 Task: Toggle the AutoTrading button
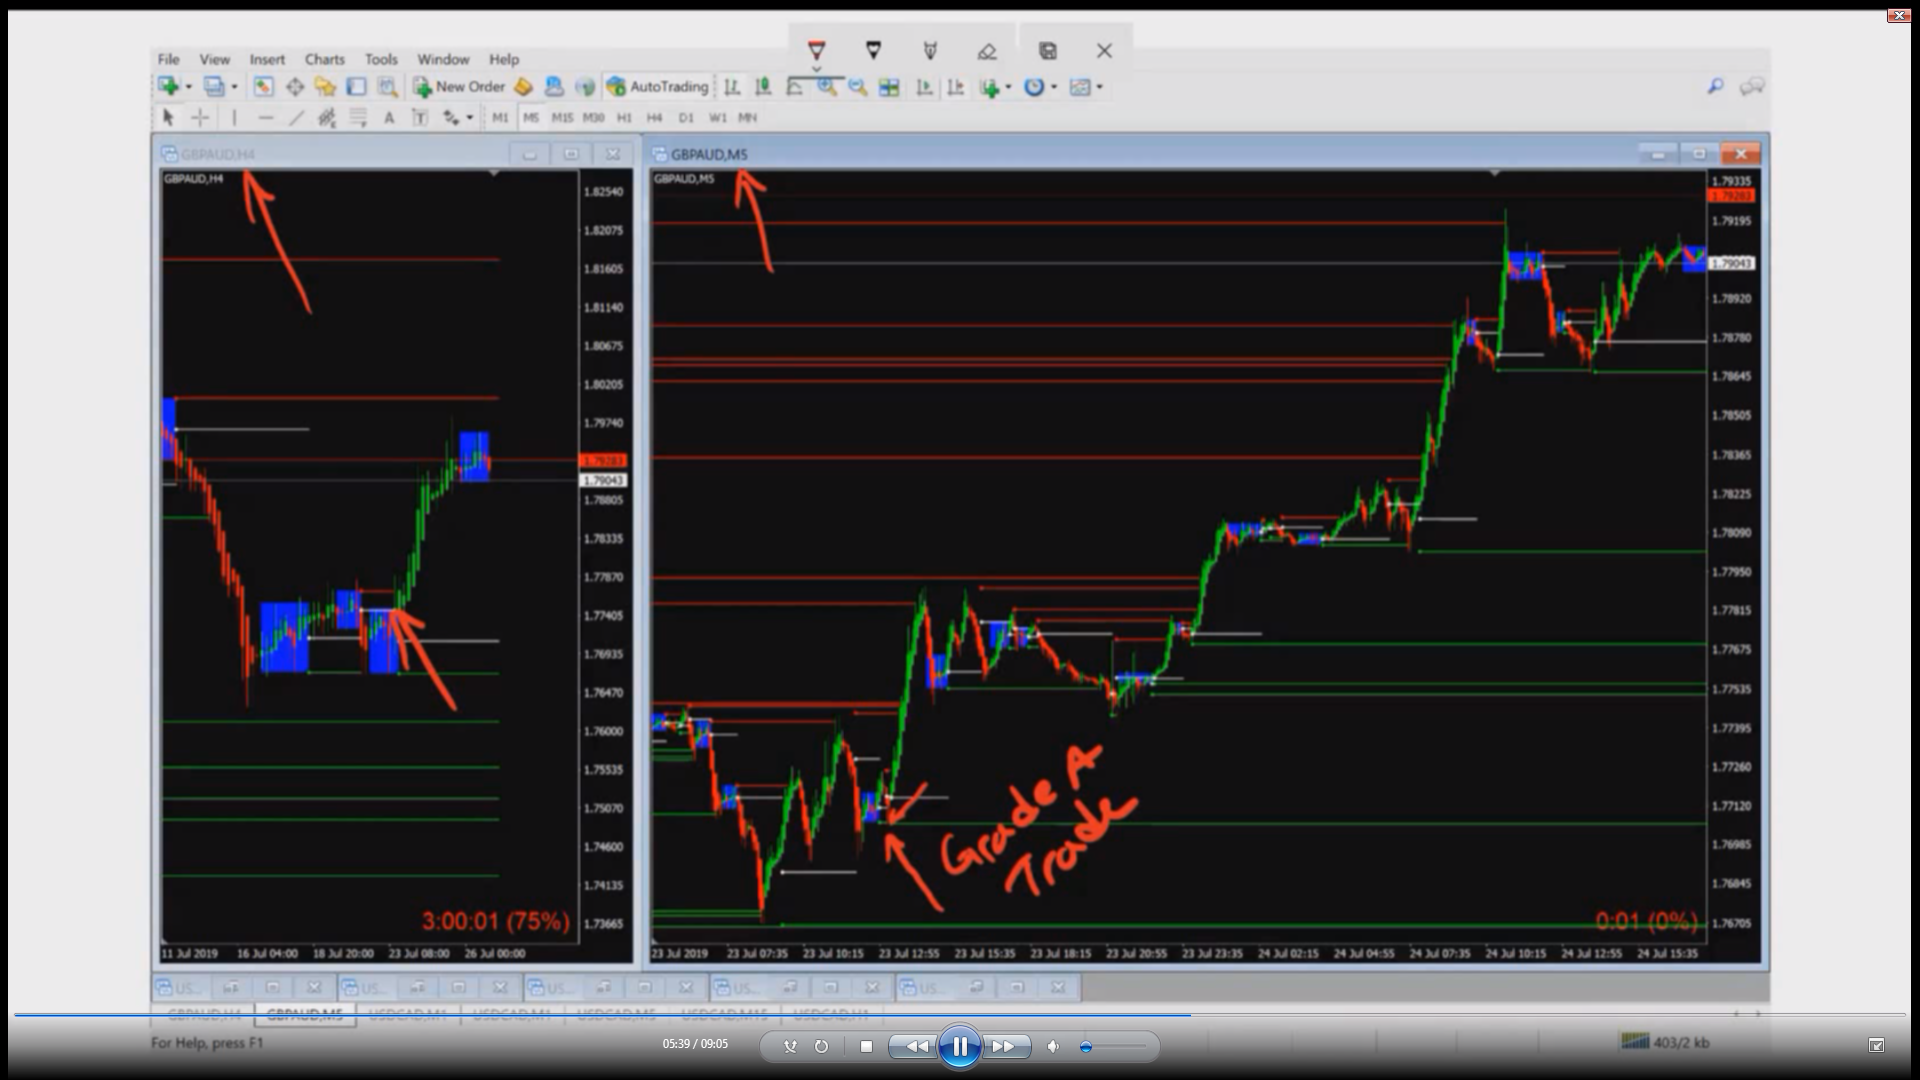point(658,87)
